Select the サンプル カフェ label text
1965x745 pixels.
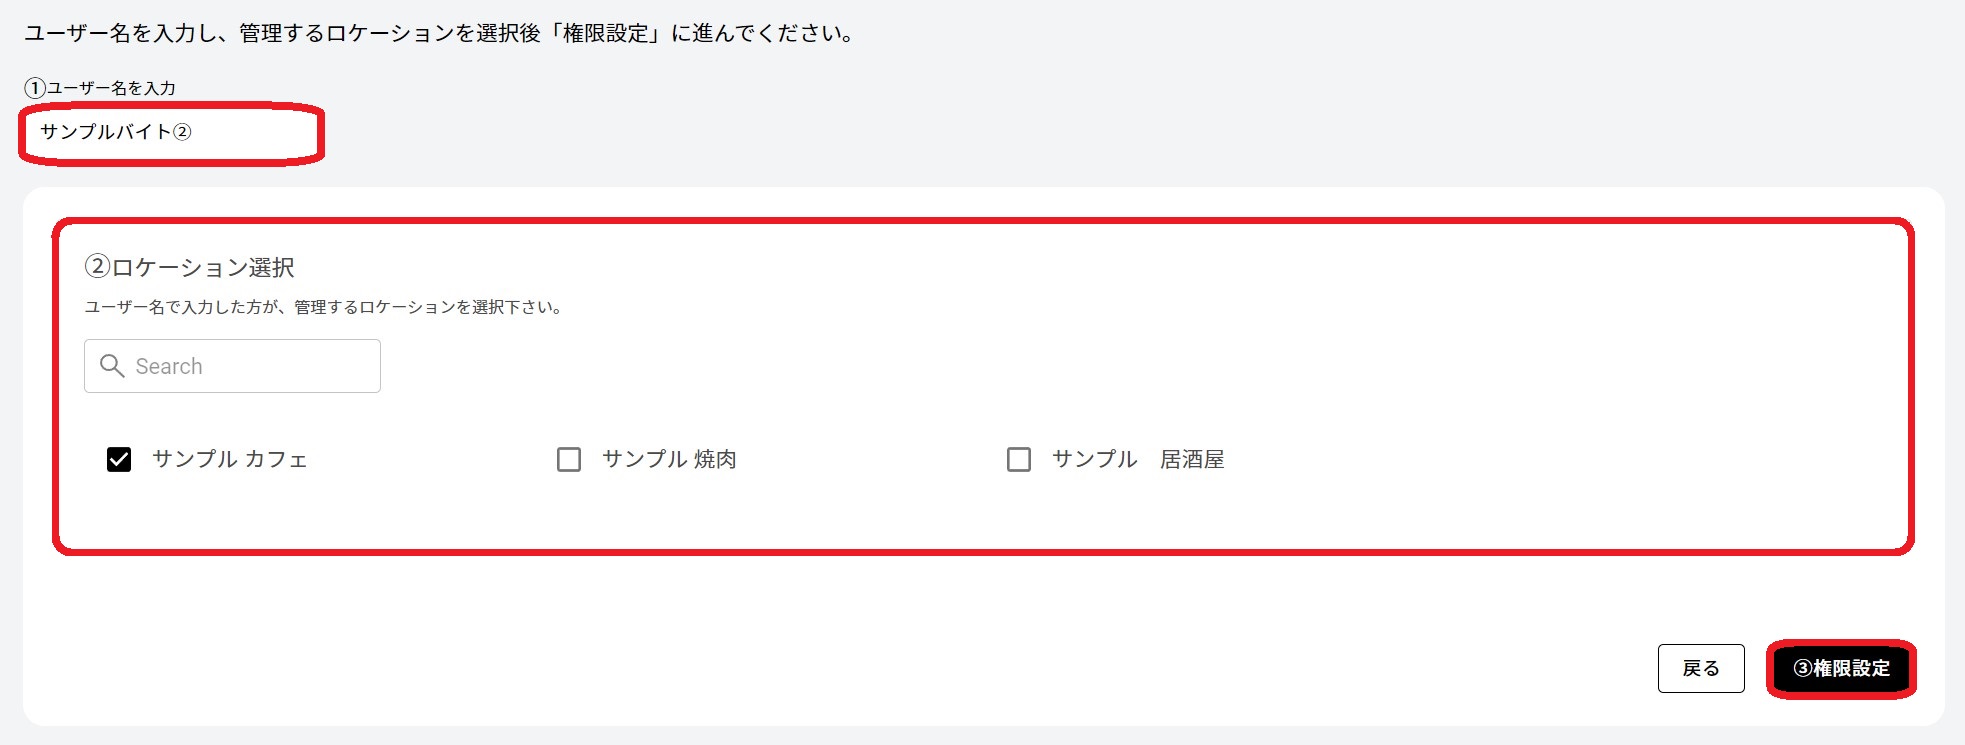(x=229, y=459)
